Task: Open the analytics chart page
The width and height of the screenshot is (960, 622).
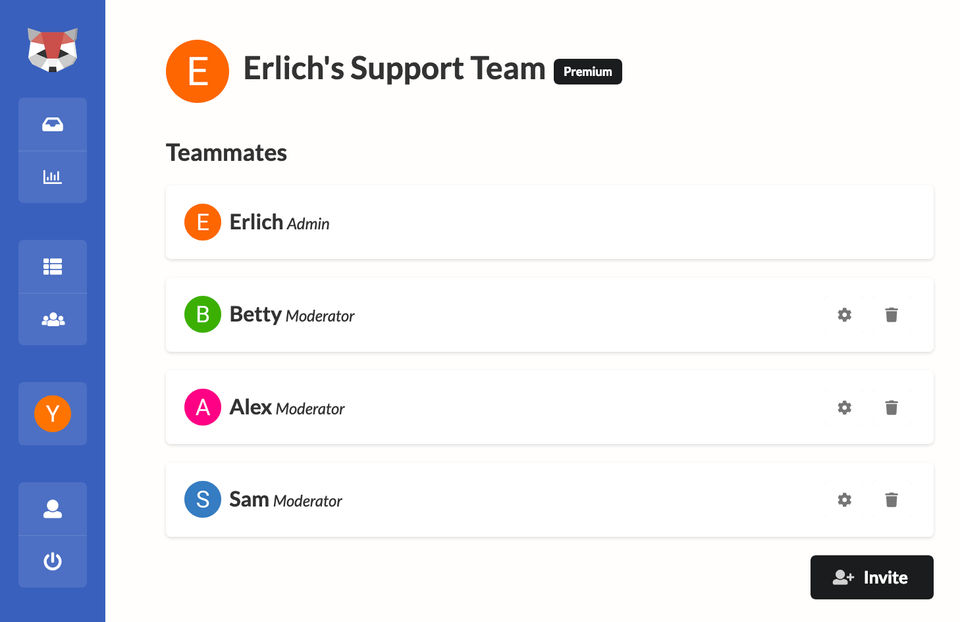Action: 53,177
